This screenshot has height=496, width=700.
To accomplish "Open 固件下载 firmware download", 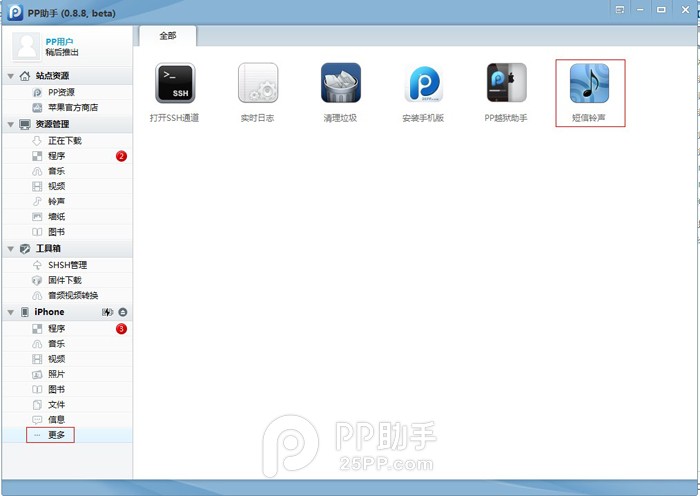I will (67, 280).
